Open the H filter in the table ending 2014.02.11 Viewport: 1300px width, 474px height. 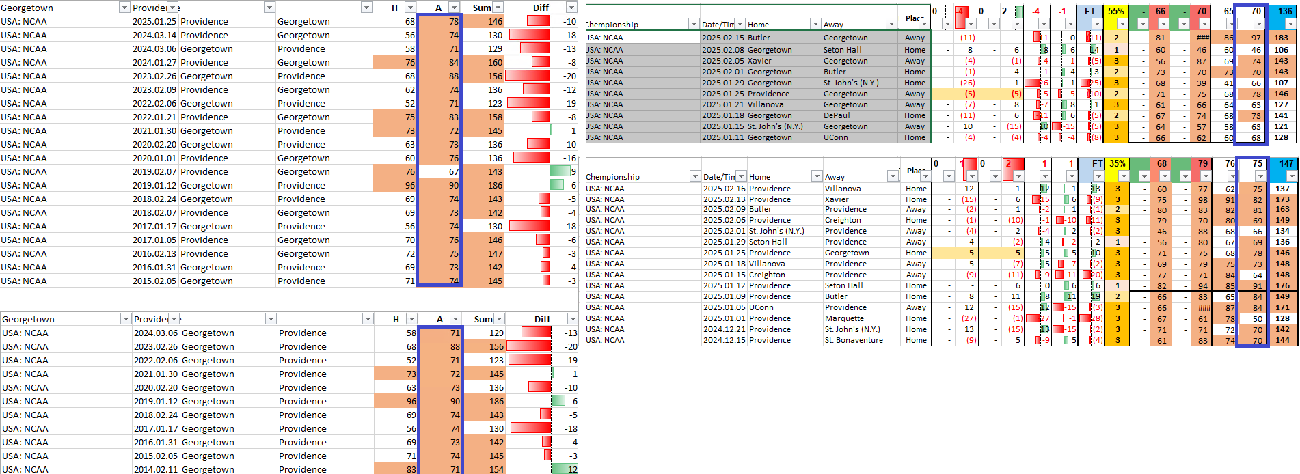[x=414, y=319]
